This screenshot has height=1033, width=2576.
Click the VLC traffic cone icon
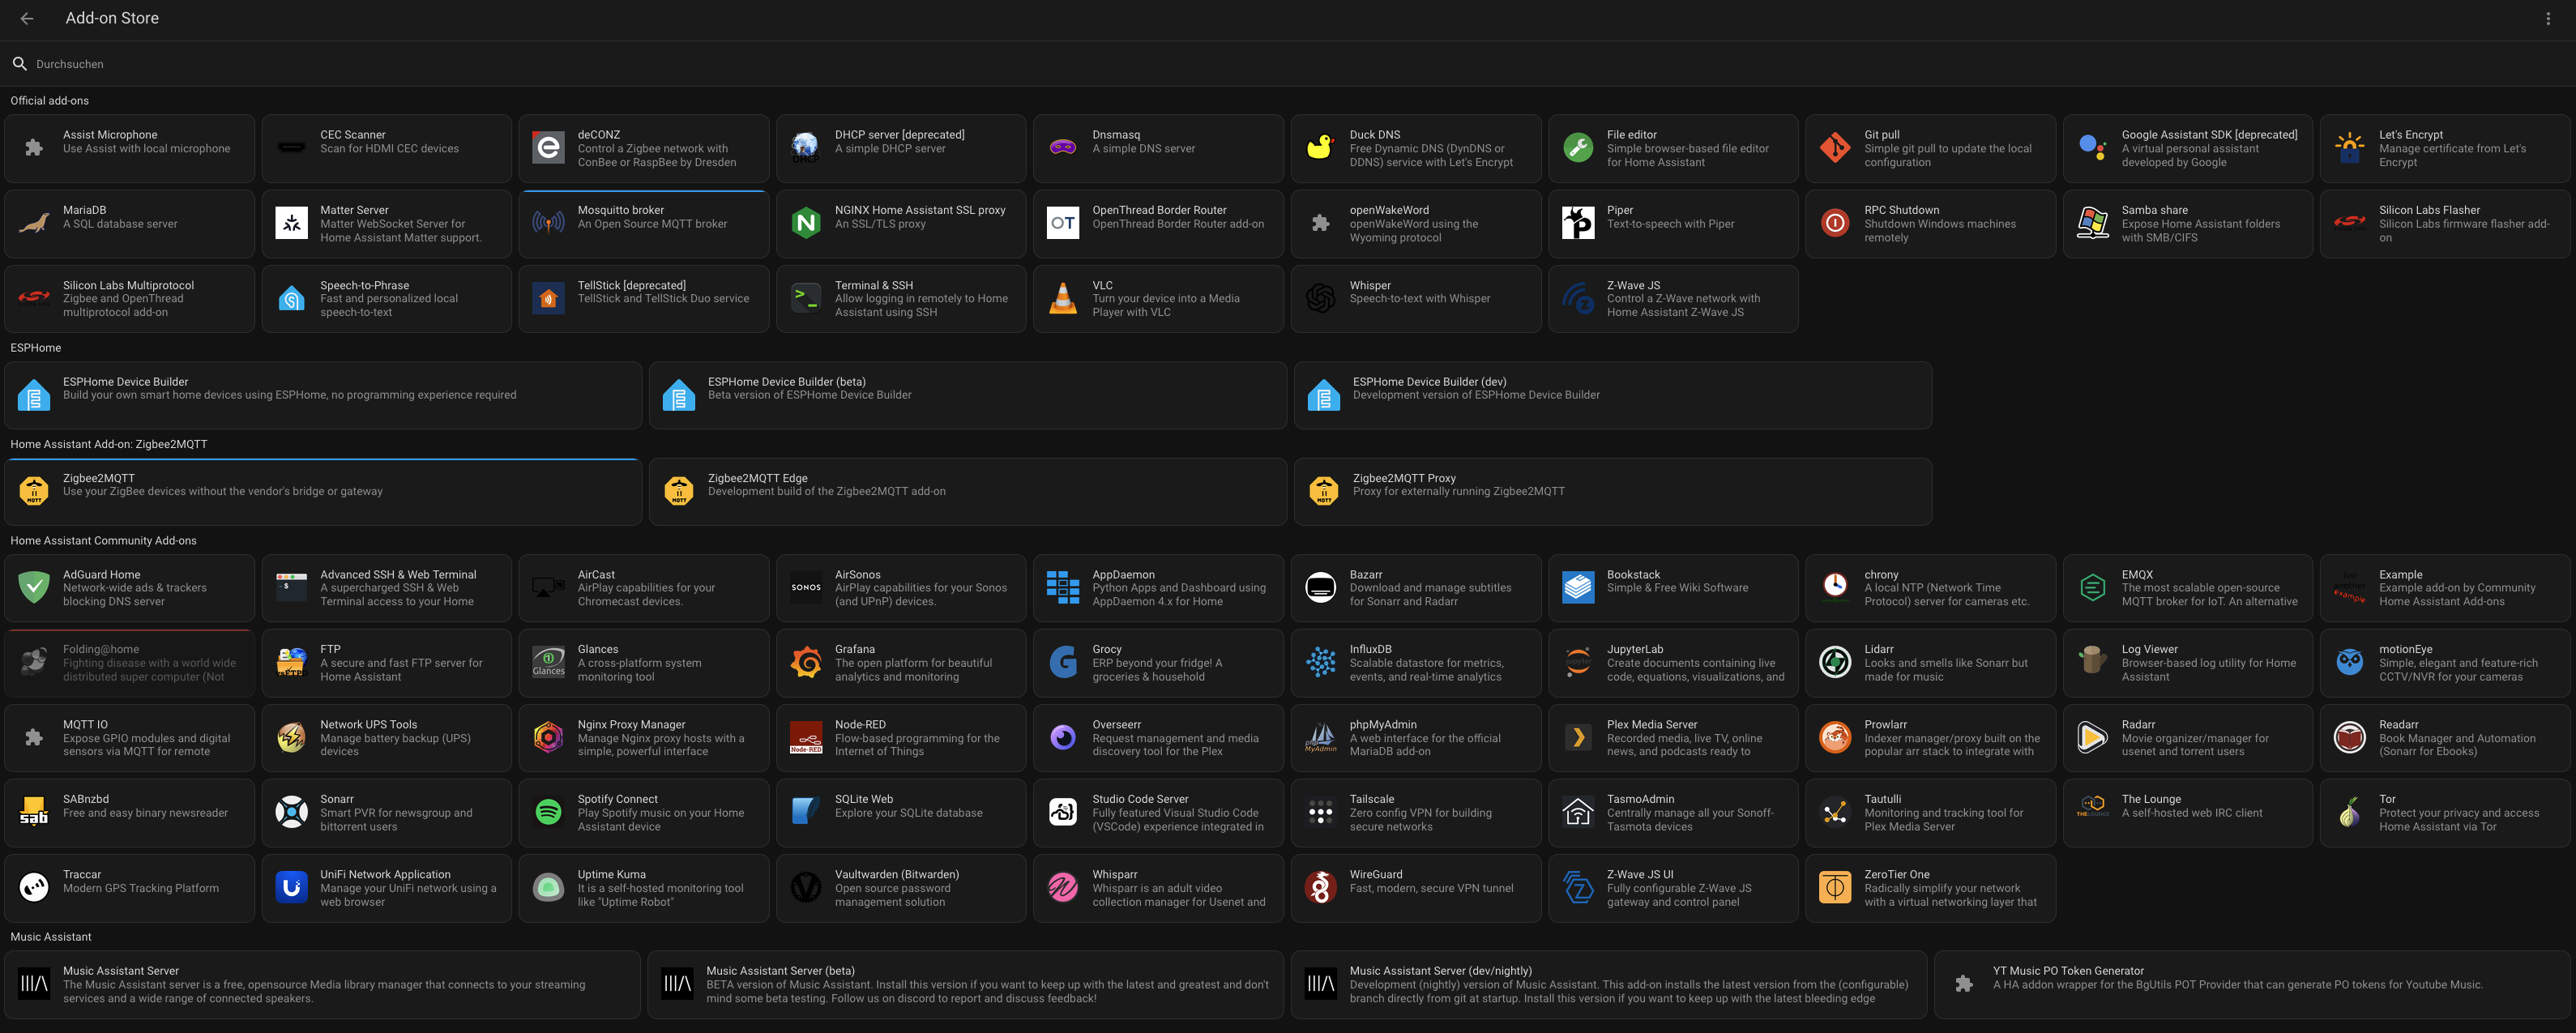coord(1063,298)
